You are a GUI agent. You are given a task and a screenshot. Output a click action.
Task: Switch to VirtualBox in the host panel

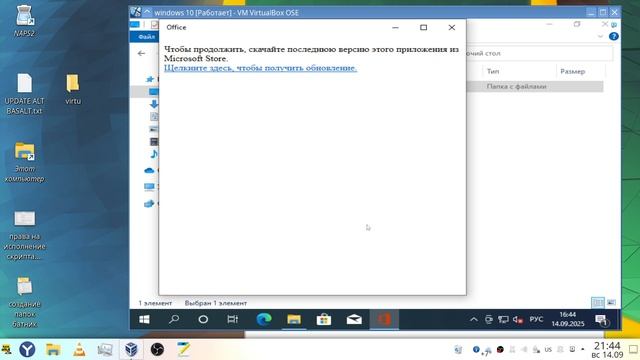131,349
